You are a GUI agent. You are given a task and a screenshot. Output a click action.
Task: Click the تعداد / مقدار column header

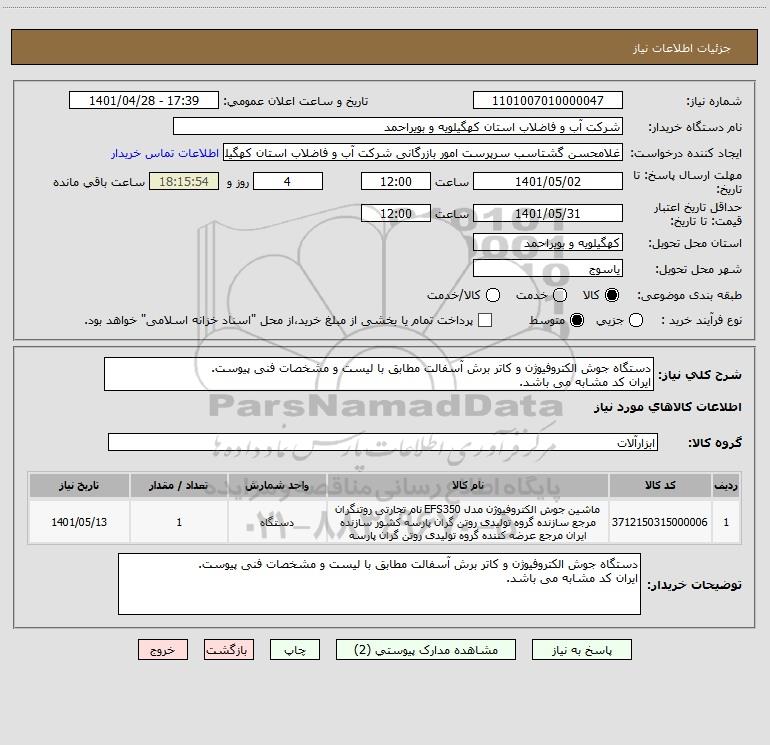click(x=179, y=485)
